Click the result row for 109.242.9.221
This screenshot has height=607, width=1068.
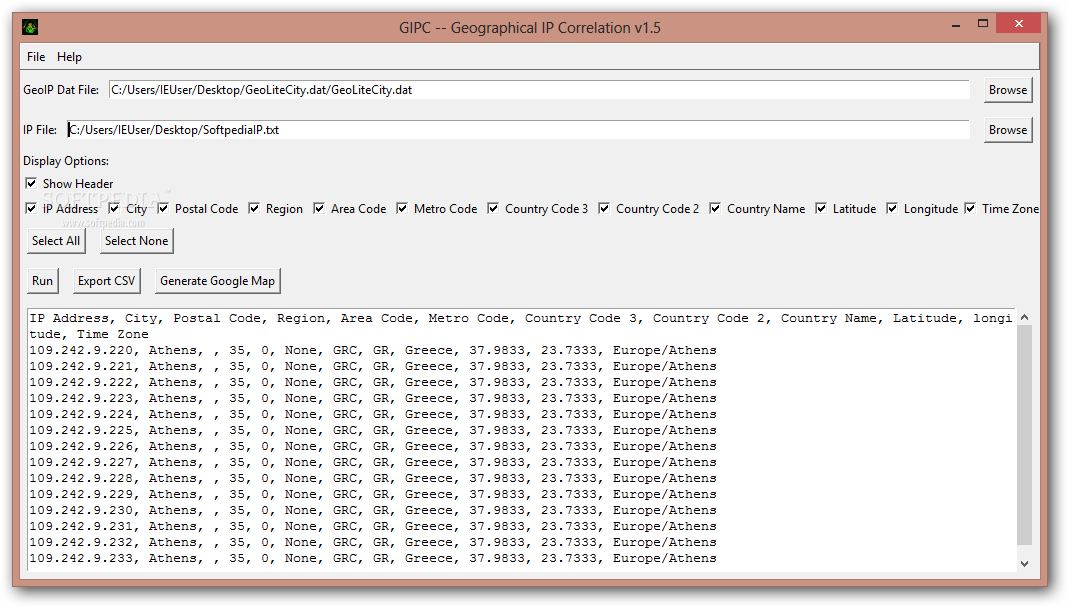pos(373,367)
